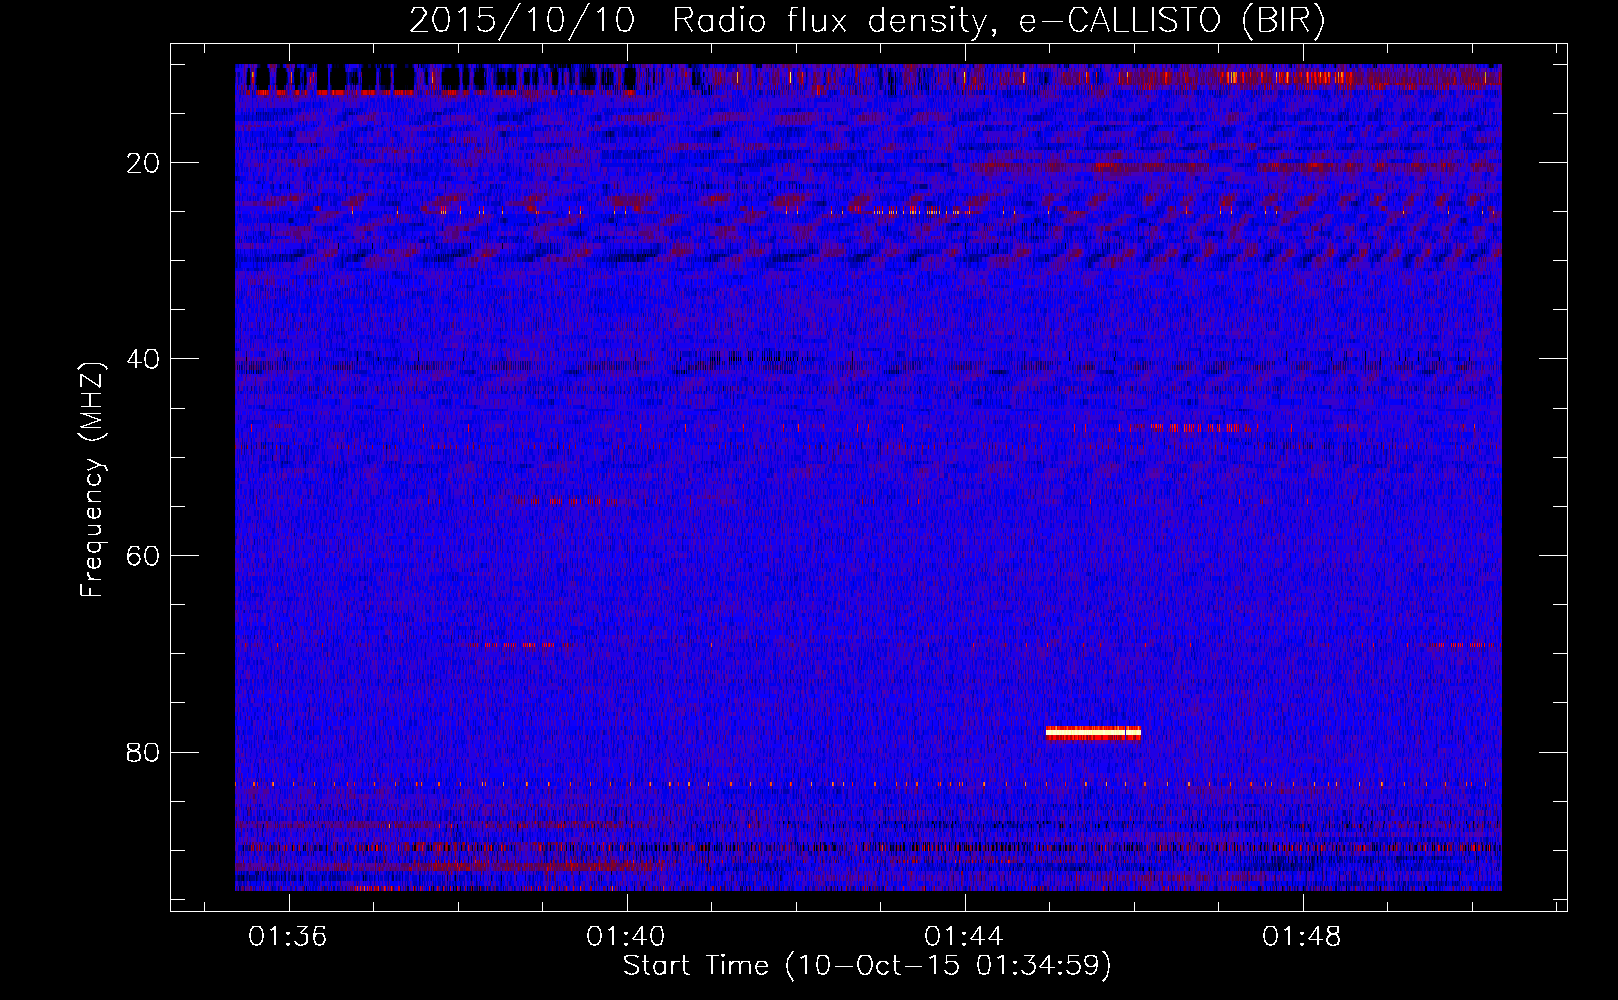Click the dotted interference line below 80 MHz
1618x1000 pixels.
pyautogui.click(x=868, y=784)
